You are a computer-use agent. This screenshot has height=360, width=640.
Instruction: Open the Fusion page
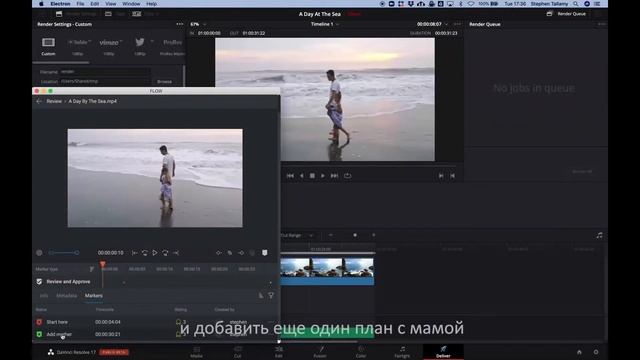tap(320, 351)
